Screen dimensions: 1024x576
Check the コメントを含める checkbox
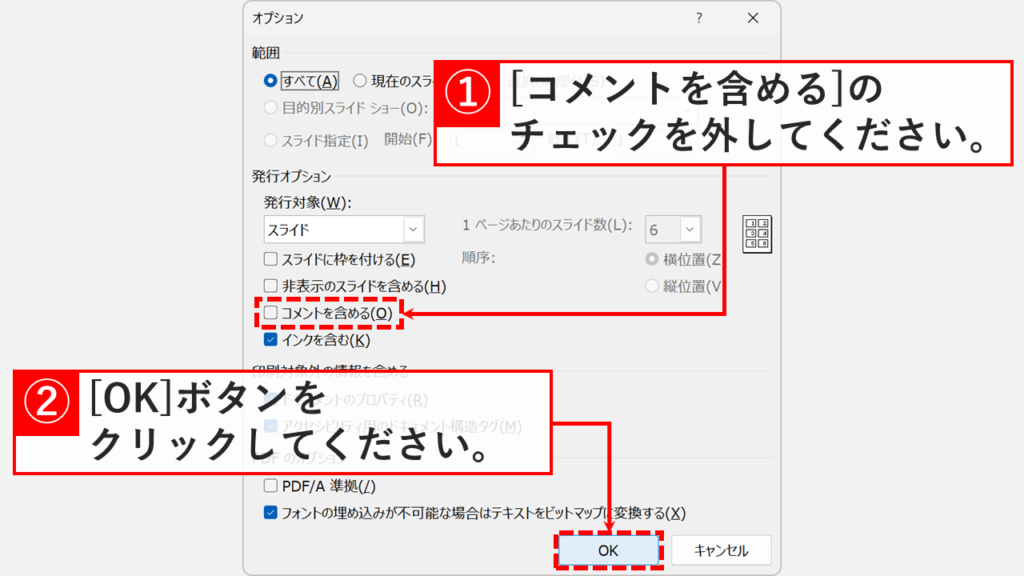tap(269, 311)
